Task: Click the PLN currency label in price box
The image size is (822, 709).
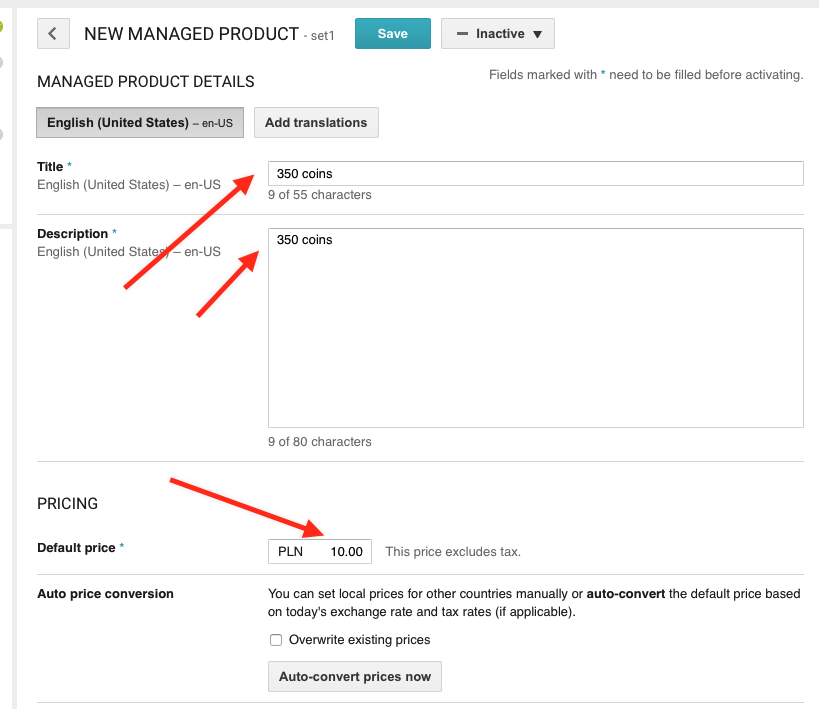Action: click(x=290, y=552)
